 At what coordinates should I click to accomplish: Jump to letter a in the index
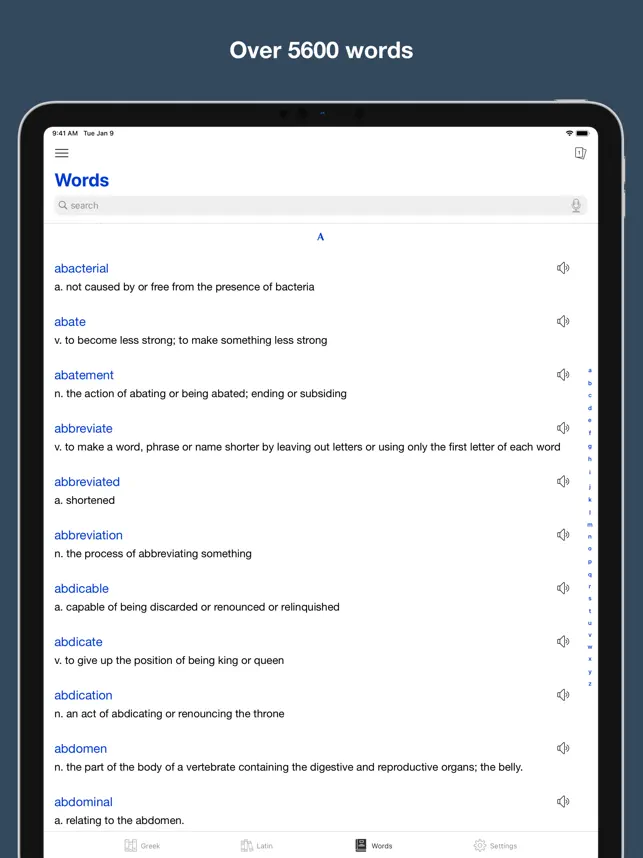[x=589, y=370]
